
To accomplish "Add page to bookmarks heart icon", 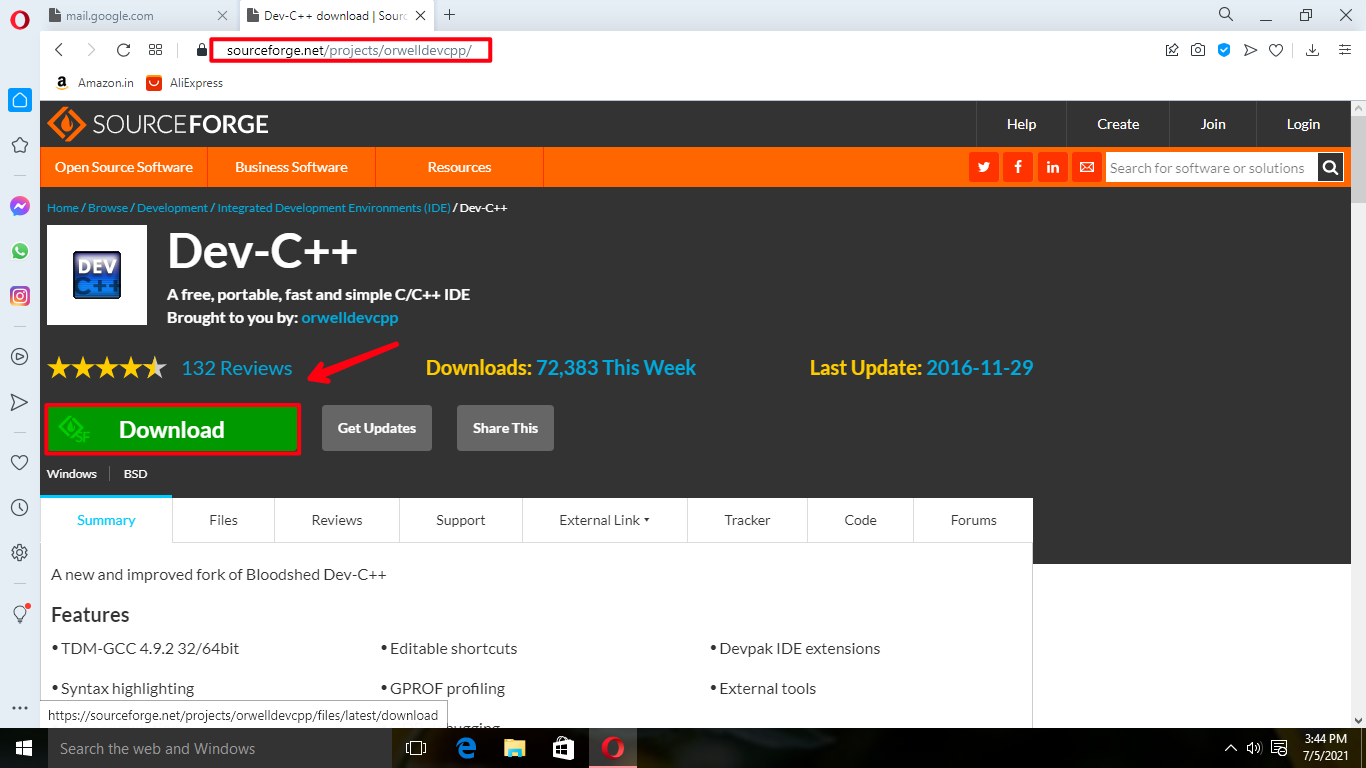I will click(x=1276, y=50).
